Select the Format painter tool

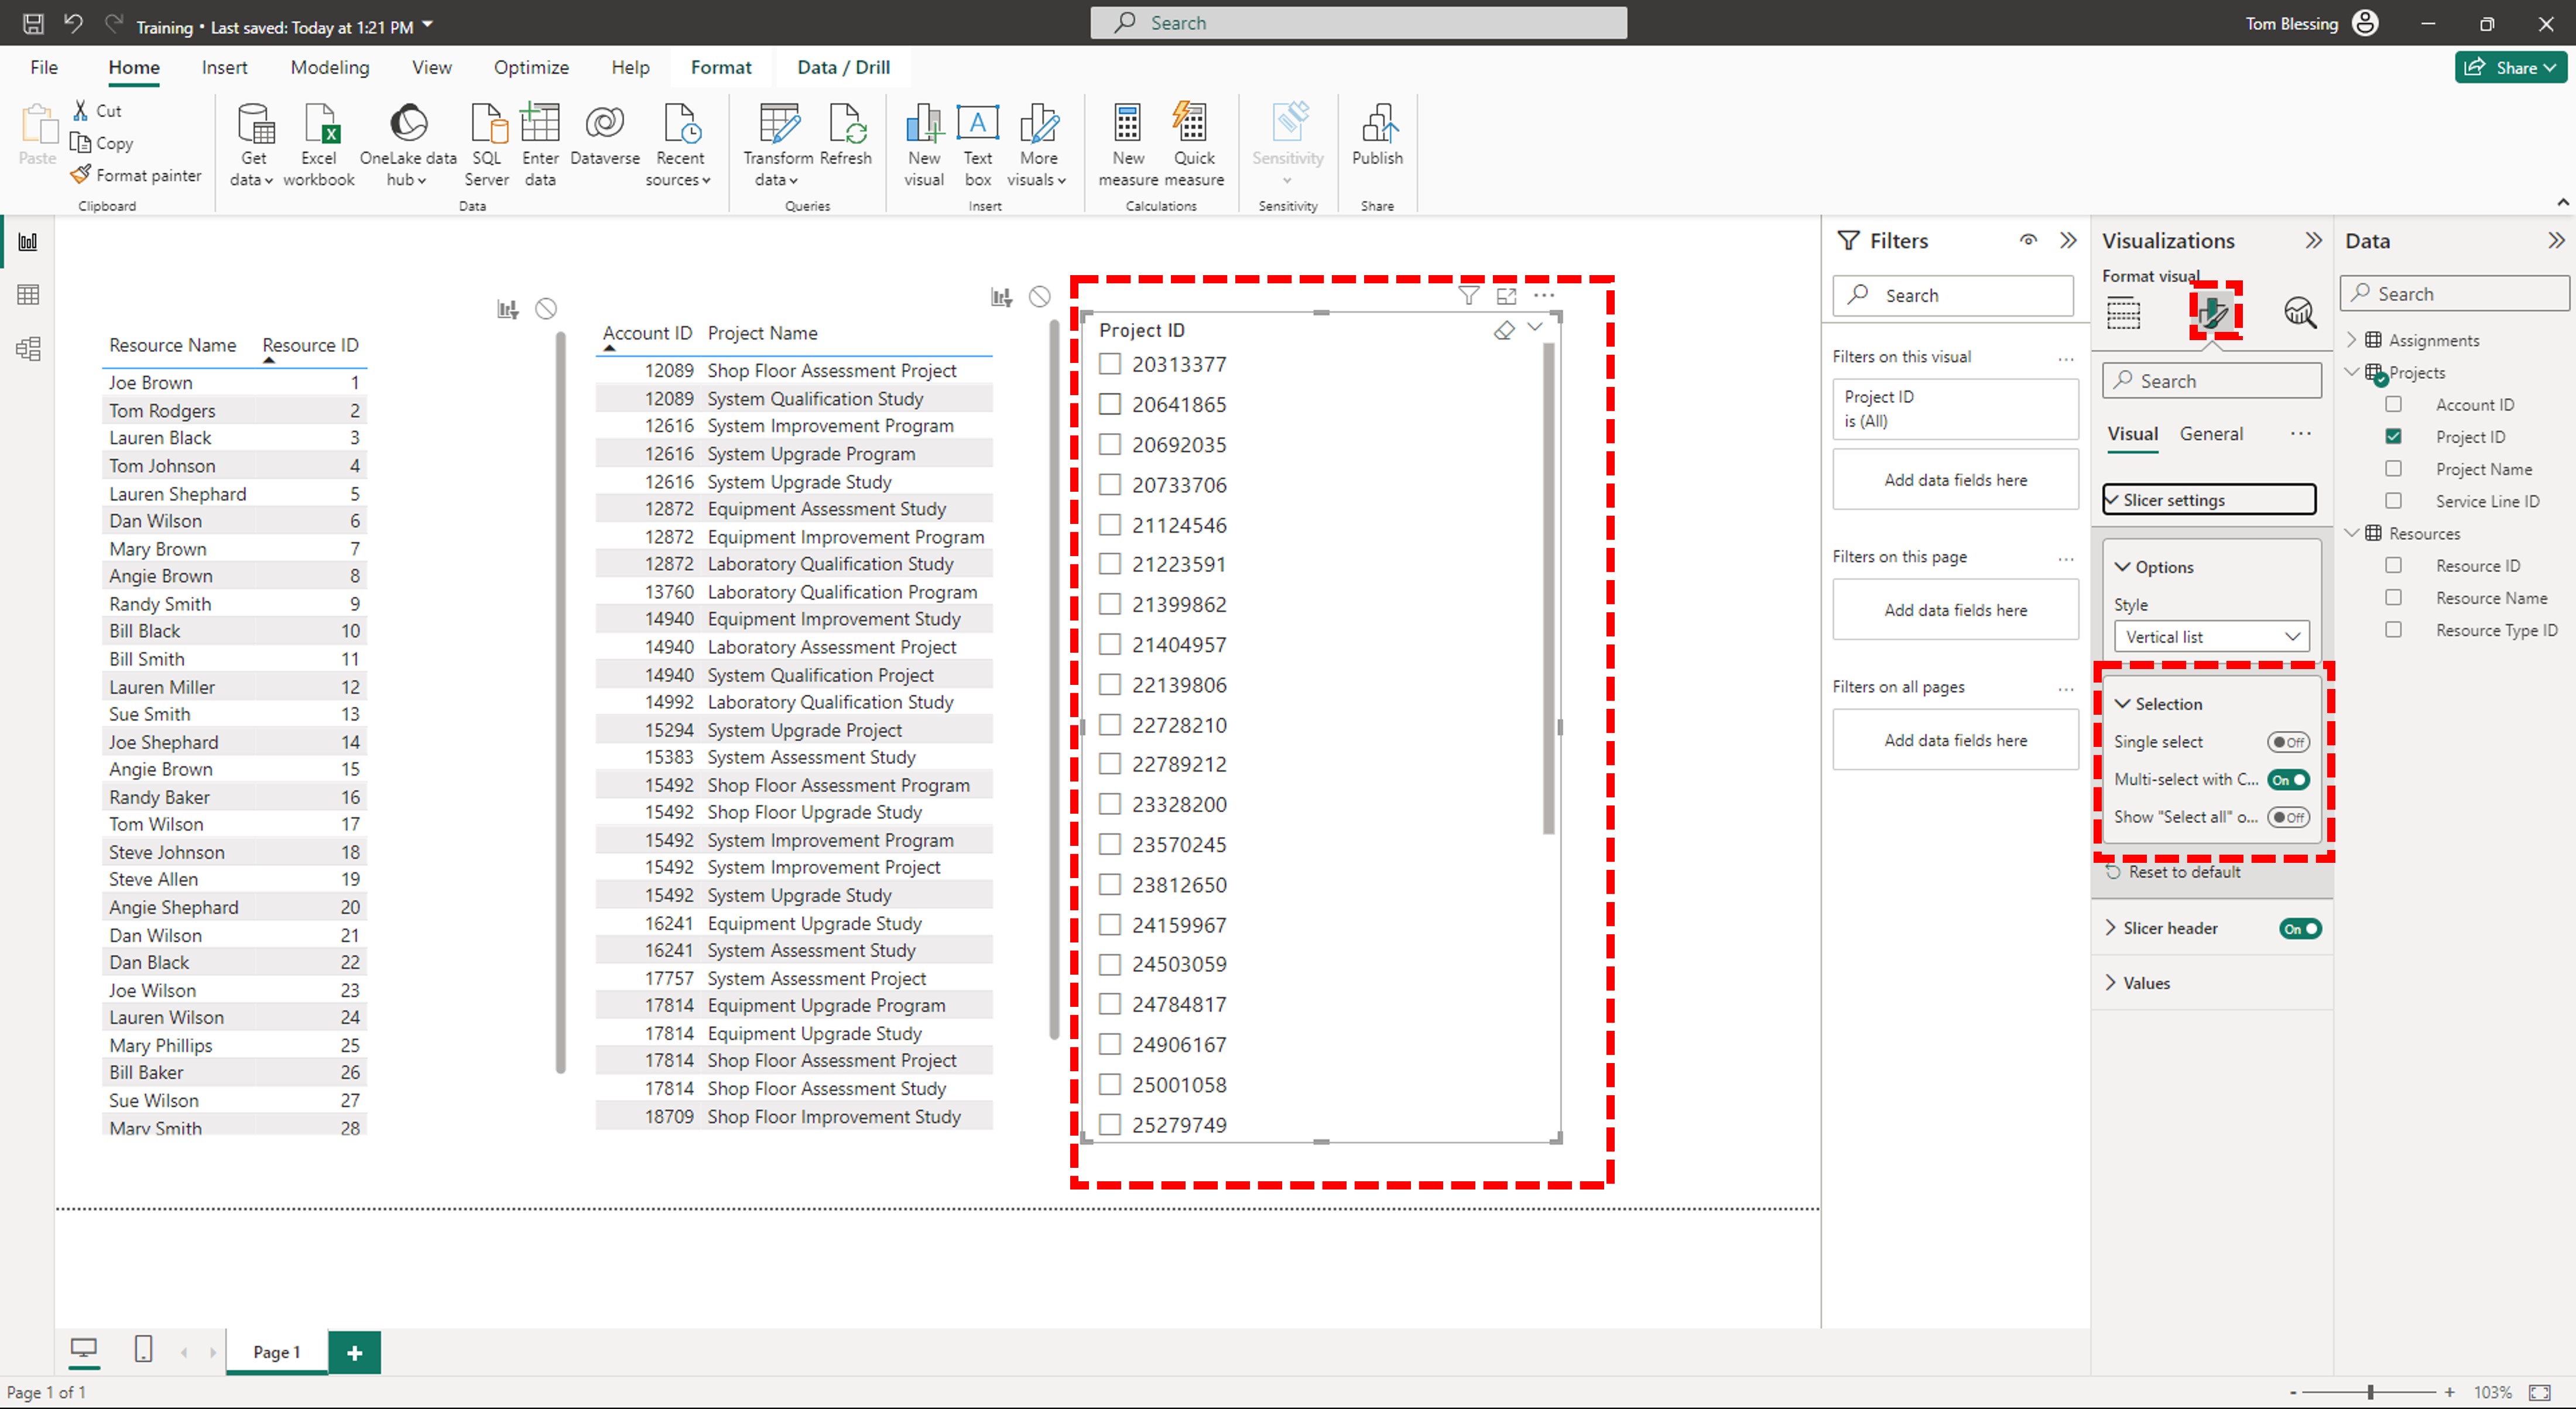click(x=136, y=174)
